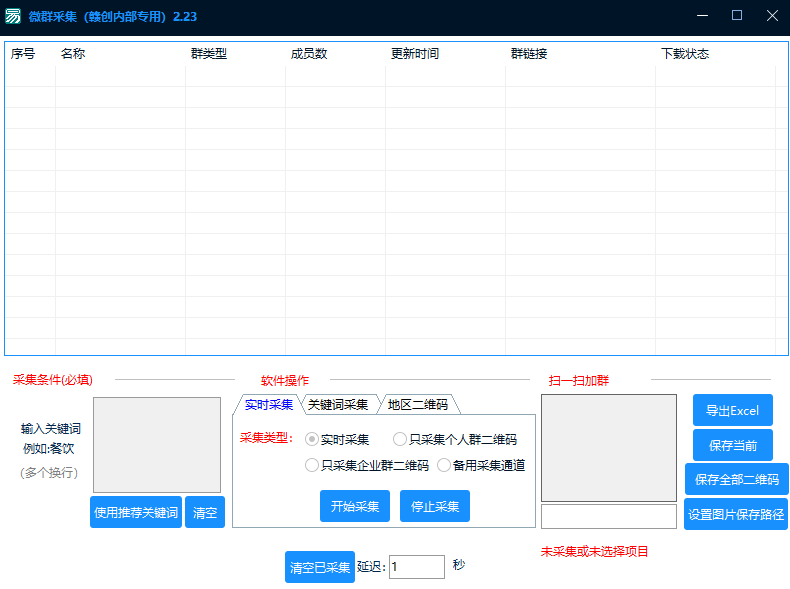Export results with 导出Excel button
This screenshot has width=790, height=589.
coord(733,410)
